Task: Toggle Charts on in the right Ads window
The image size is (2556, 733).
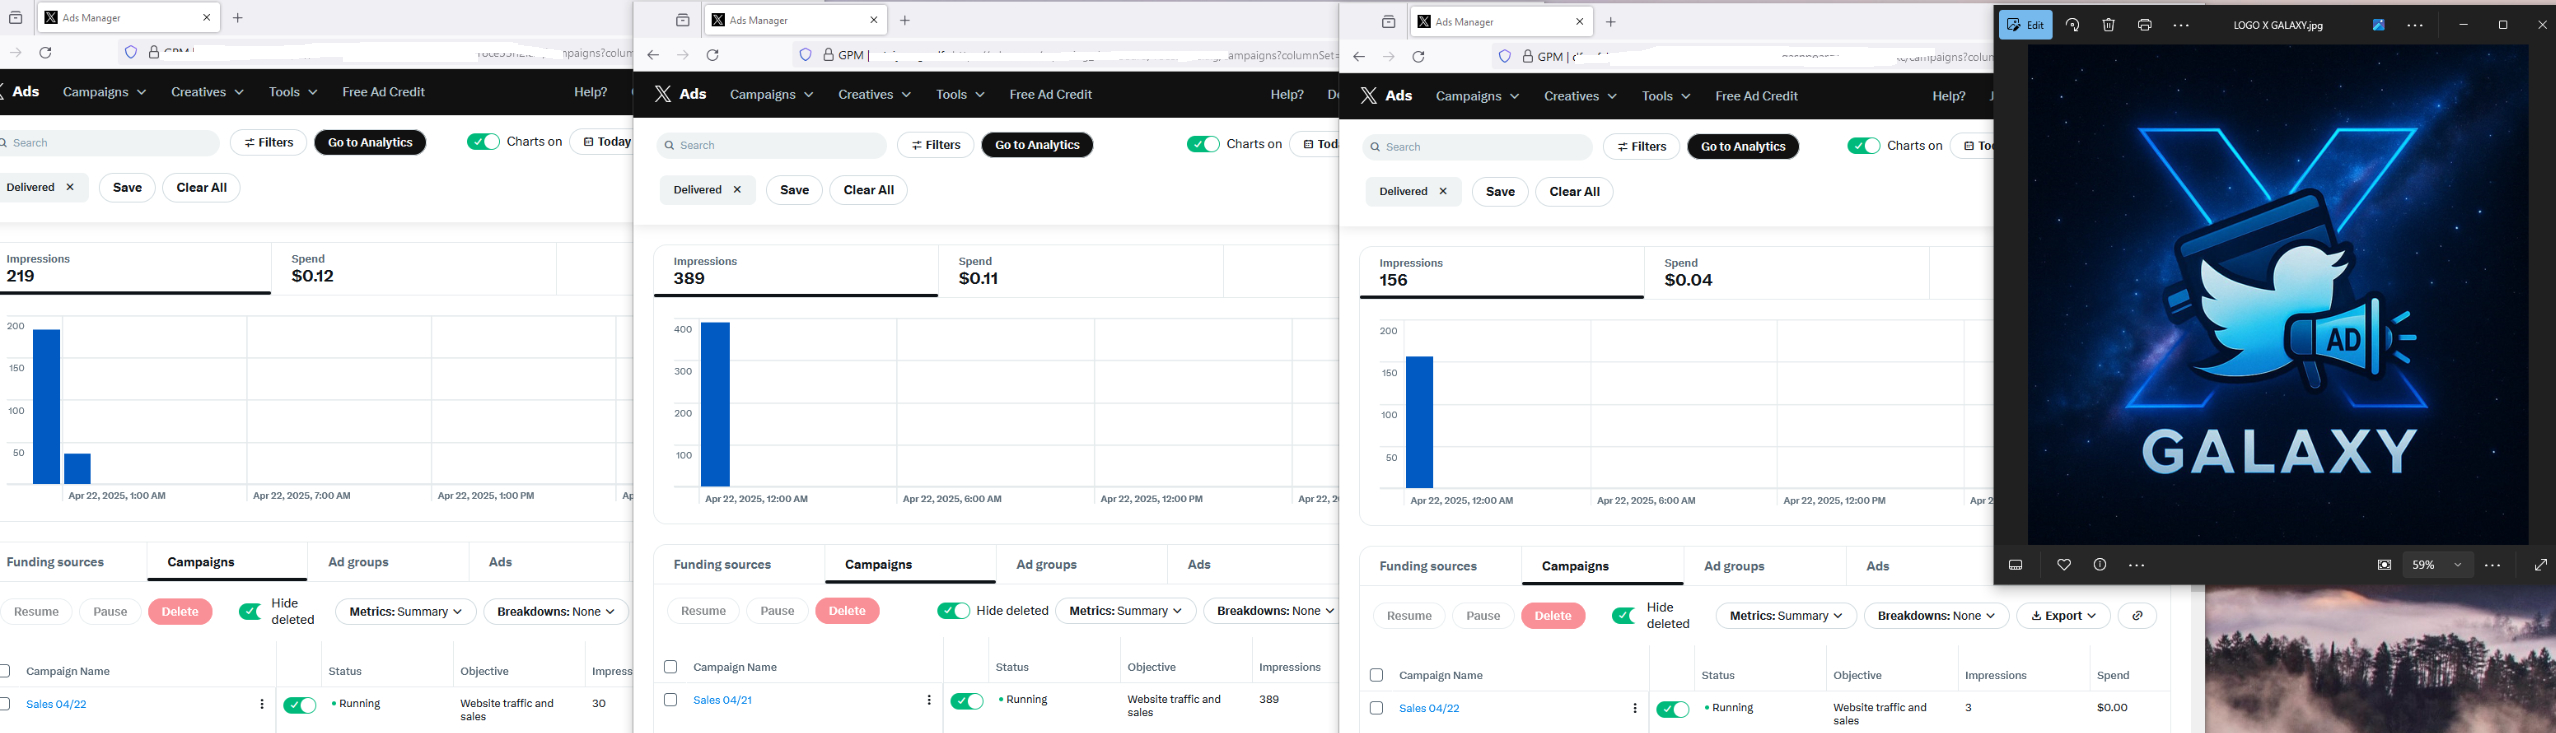Action: tap(1864, 146)
